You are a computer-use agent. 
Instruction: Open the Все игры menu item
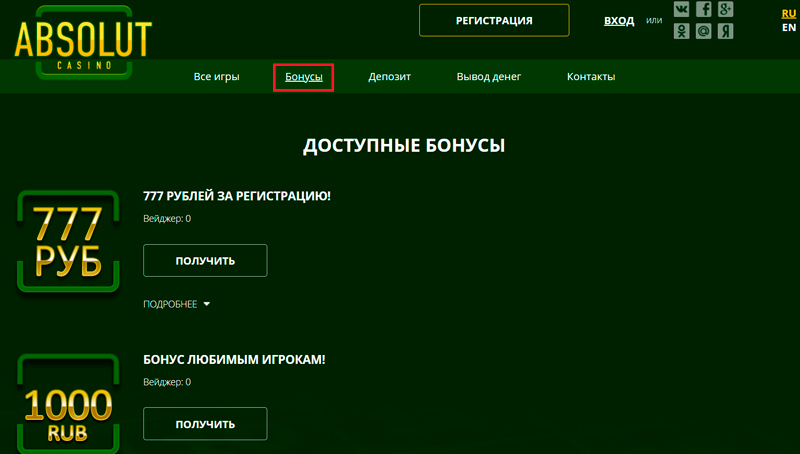[x=216, y=77]
